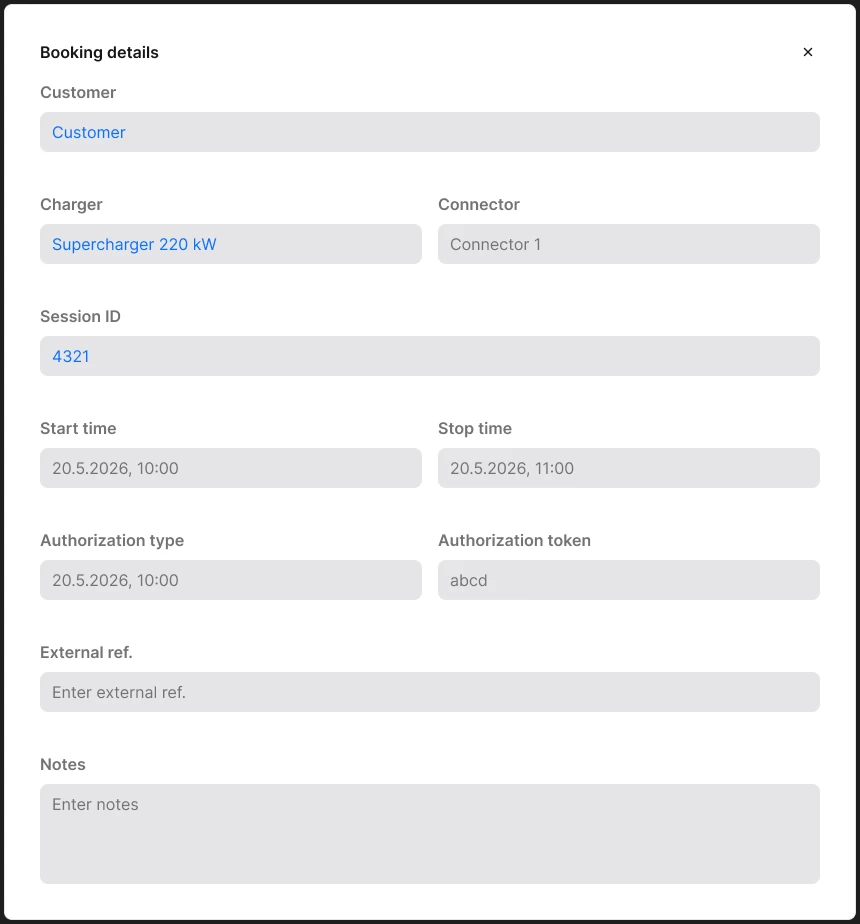Click the Stop time 11:00 field
The image size is (860, 924).
pyautogui.click(x=628, y=468)
